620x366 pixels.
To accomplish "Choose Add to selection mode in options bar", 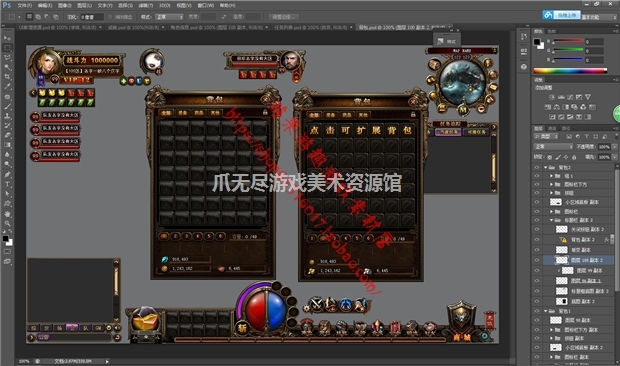I will coord(38,17).
